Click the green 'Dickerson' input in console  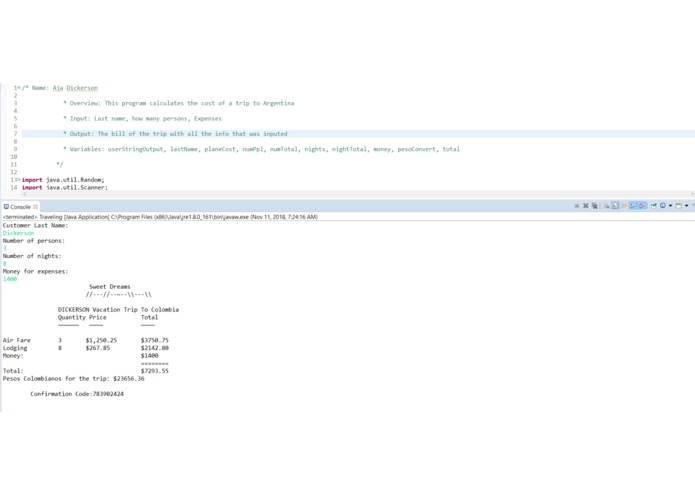click(18, 233)
